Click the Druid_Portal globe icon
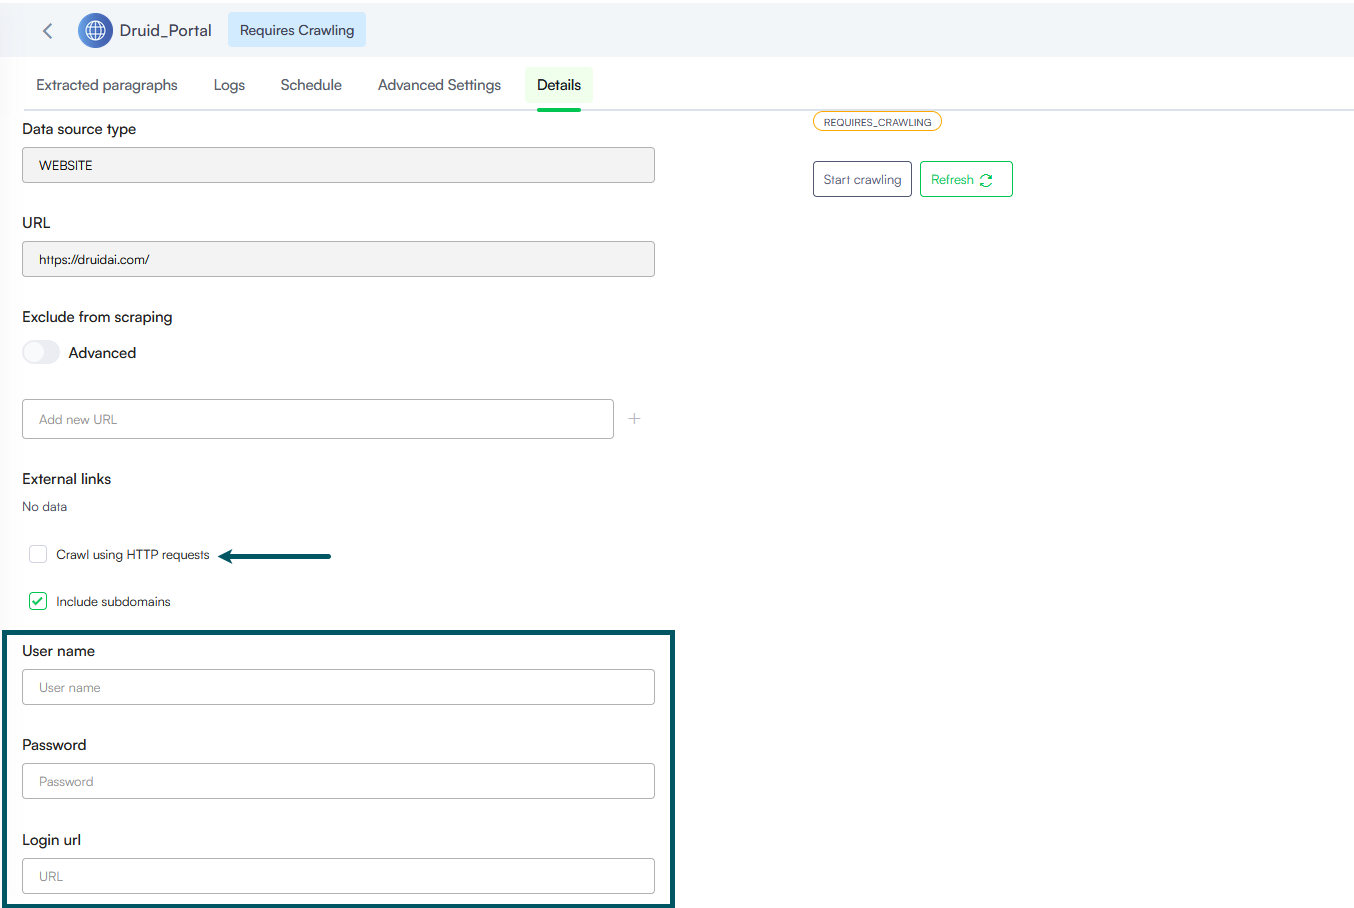The image size is (1354, 908). point(95,31)
